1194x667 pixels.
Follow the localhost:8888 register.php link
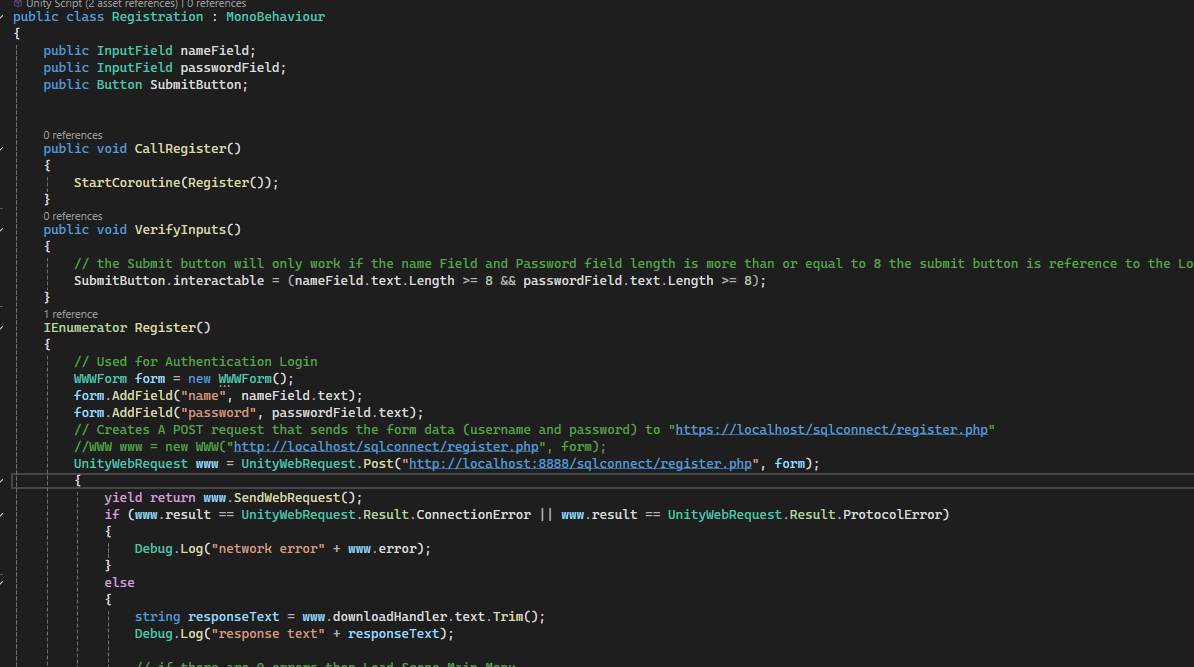(x=581, y=463)
